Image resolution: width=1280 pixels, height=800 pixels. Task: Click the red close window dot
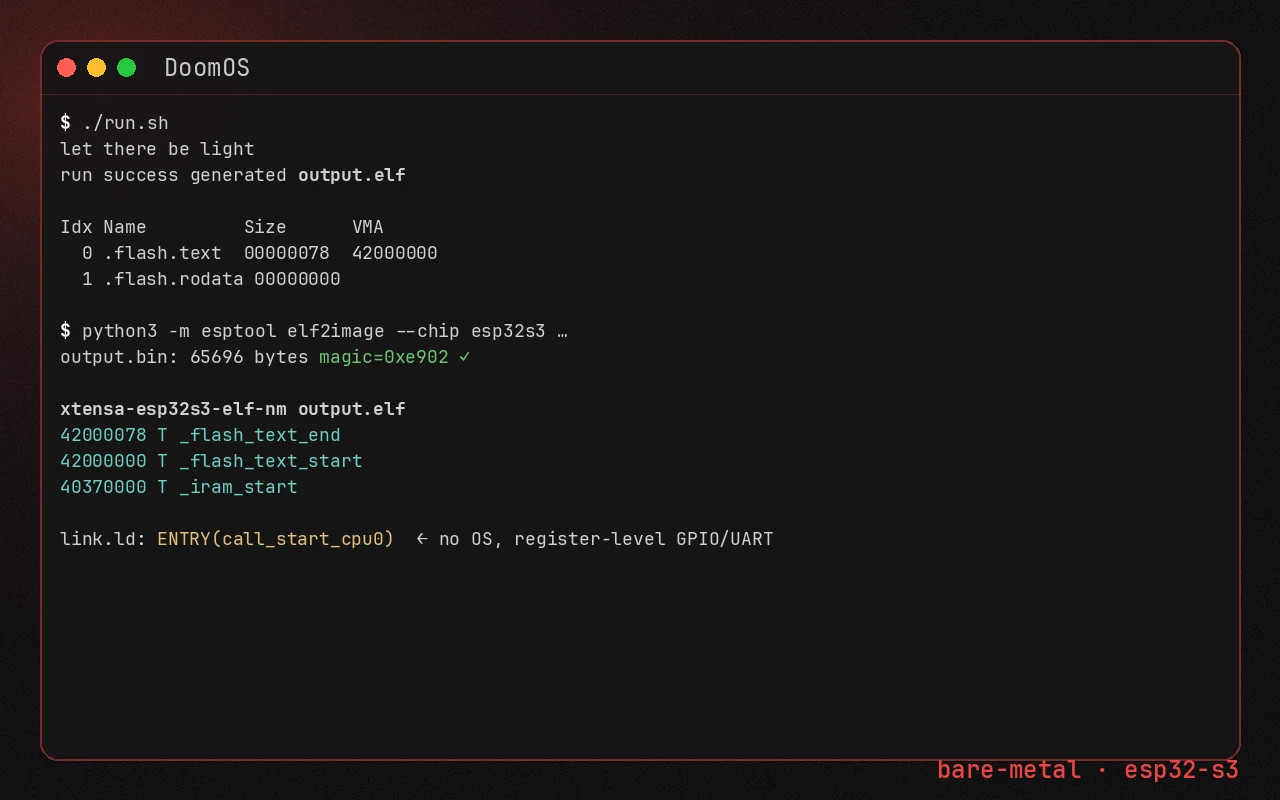(67, 68)
